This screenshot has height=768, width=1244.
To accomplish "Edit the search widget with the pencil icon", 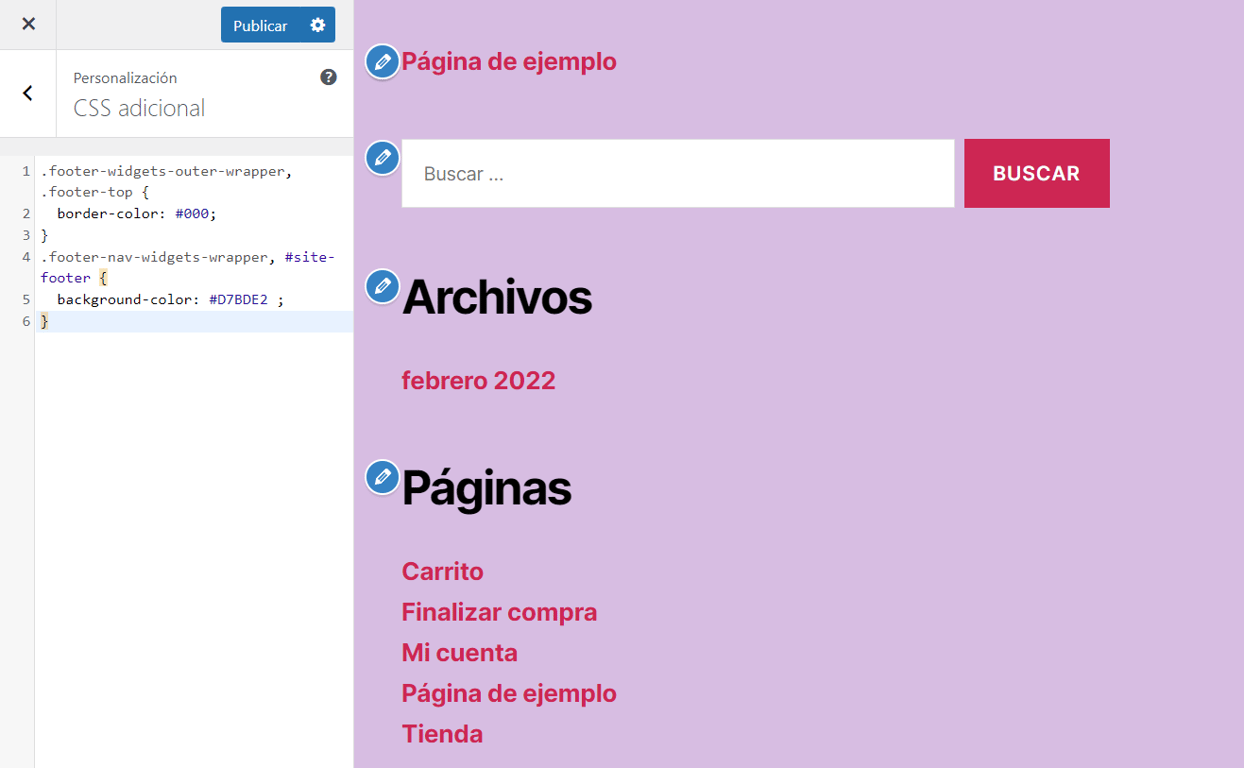I will point(381,158).
